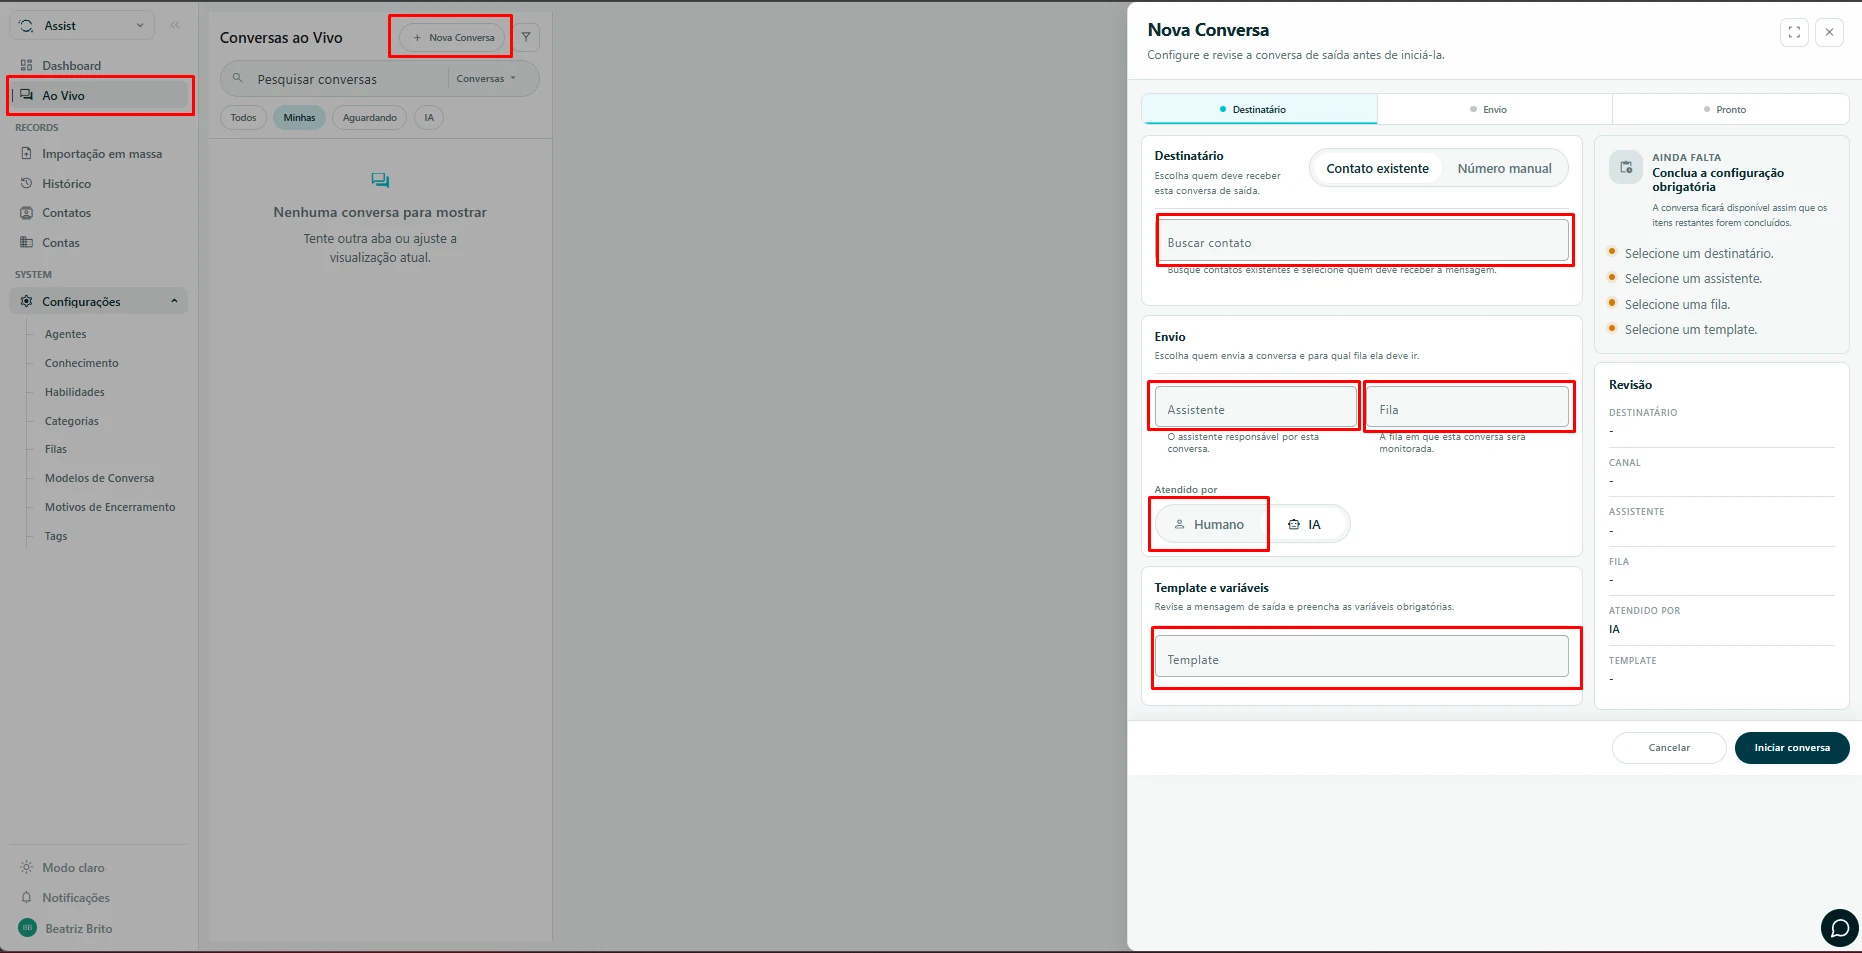Select the Minhas filter chip
Image resolution: width=1862 pixels, height=953 pixels.
299,118
